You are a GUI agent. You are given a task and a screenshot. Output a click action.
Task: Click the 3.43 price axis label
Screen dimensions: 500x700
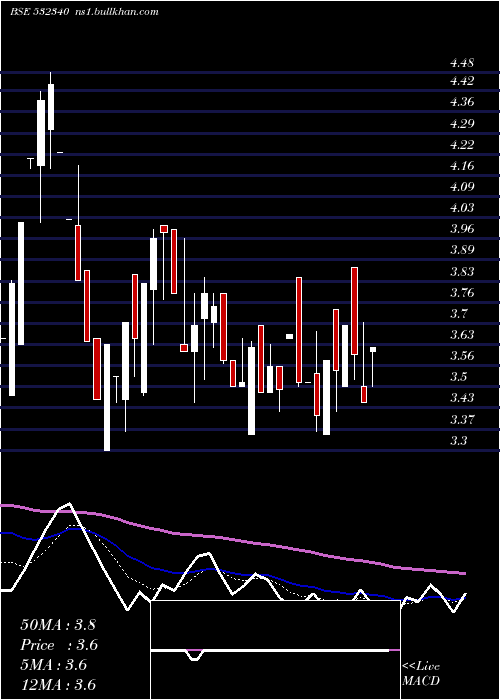pyautogui.click(x=462, y=398)
